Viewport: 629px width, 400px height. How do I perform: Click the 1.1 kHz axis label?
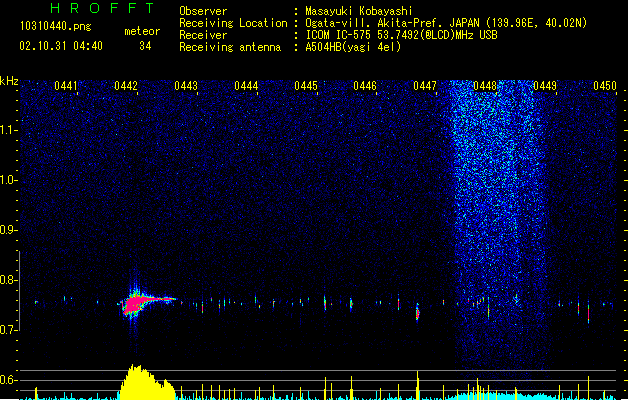click(x=8, y=130)
